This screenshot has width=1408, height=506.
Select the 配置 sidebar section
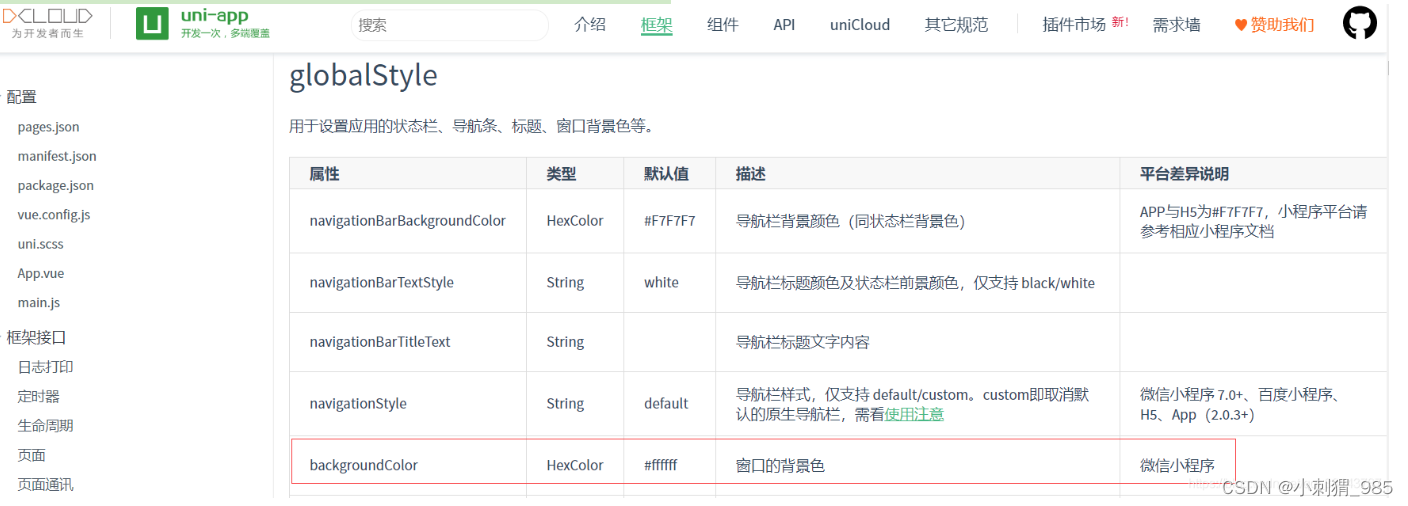click(x=21, y=97)
